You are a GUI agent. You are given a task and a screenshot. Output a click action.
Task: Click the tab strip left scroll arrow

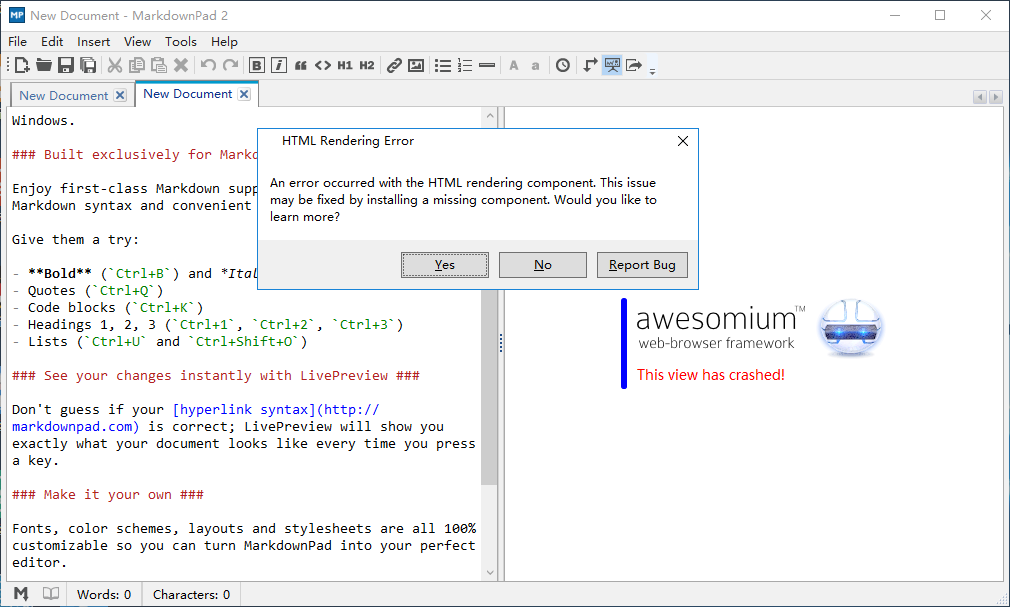coord(980,97)
